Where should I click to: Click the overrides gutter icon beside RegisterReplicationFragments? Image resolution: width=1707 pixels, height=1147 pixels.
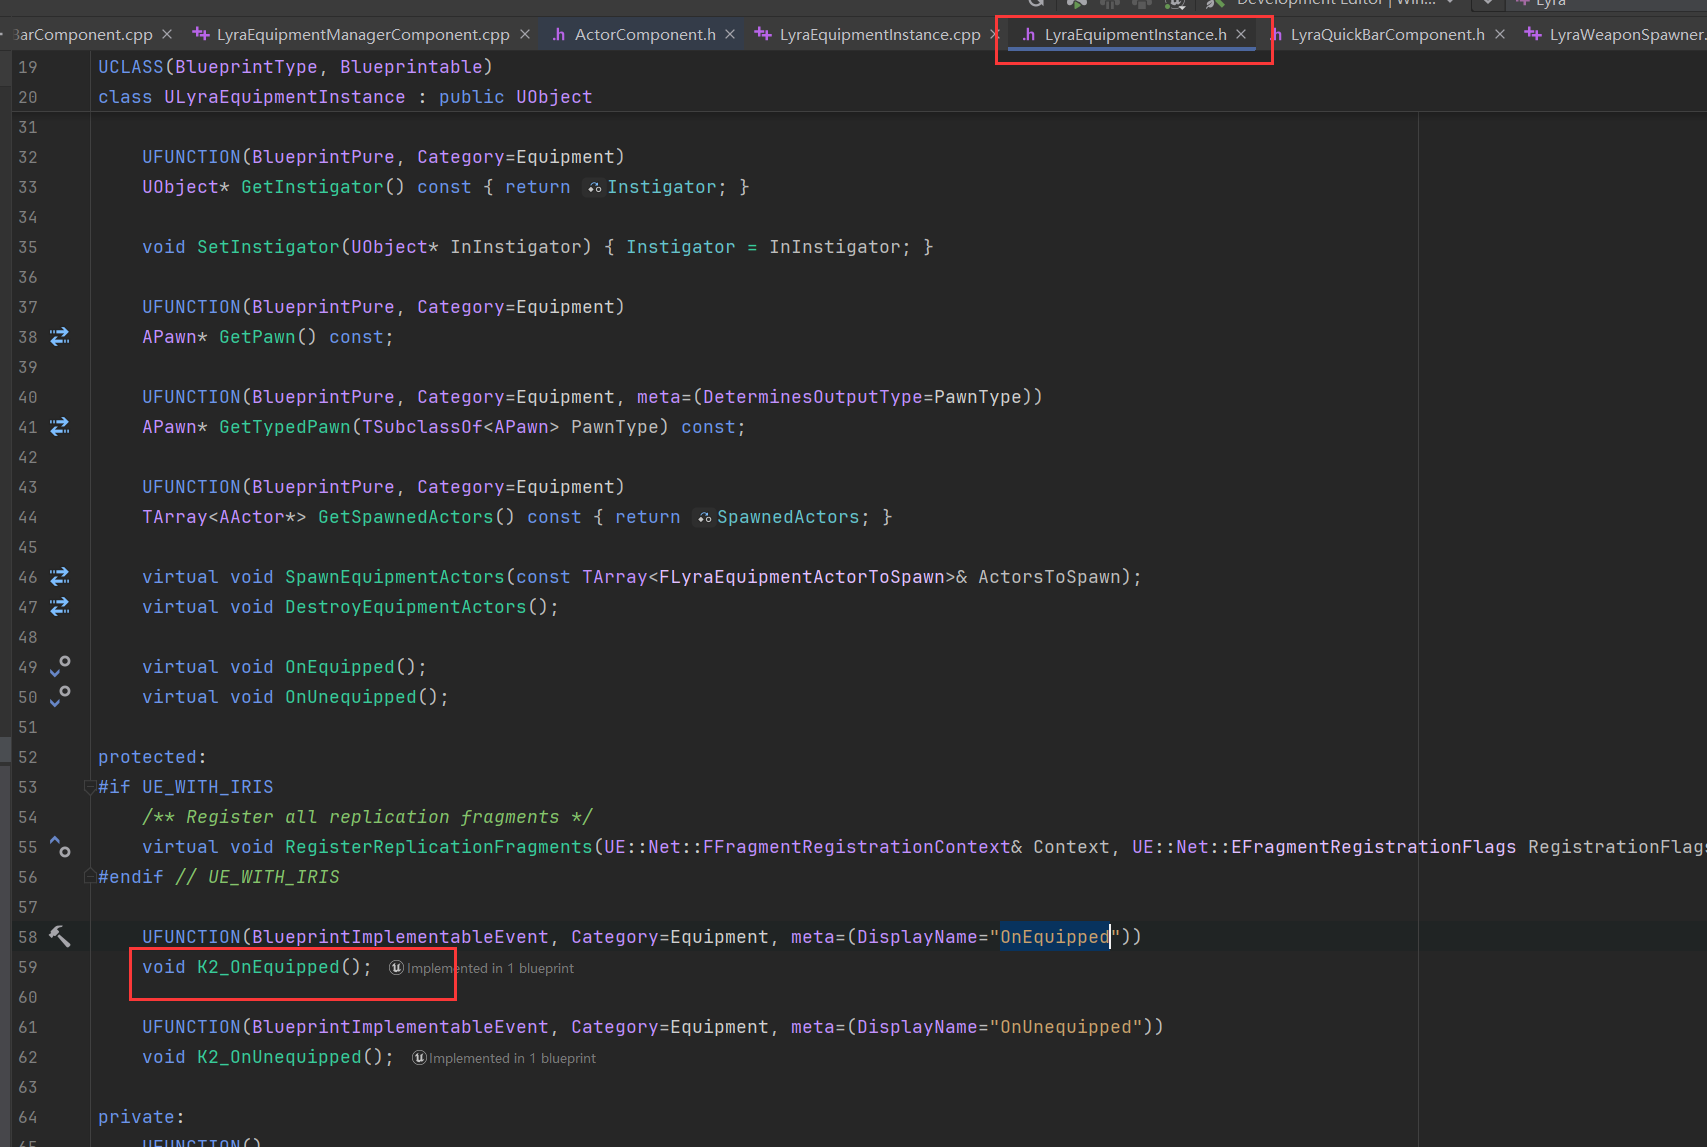[60, 847]
